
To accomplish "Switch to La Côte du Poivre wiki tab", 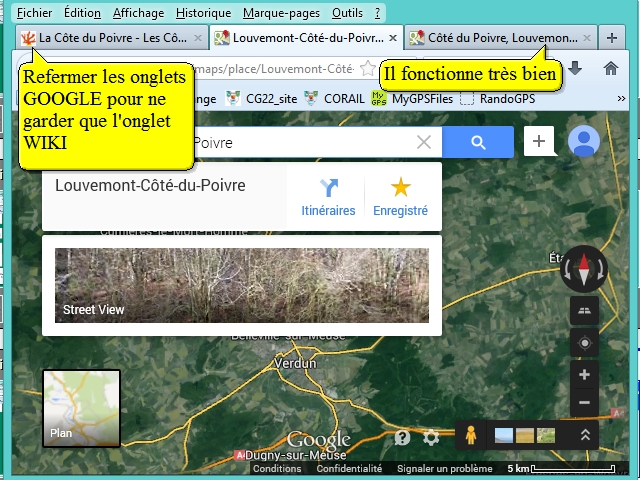I will [111, 38].
